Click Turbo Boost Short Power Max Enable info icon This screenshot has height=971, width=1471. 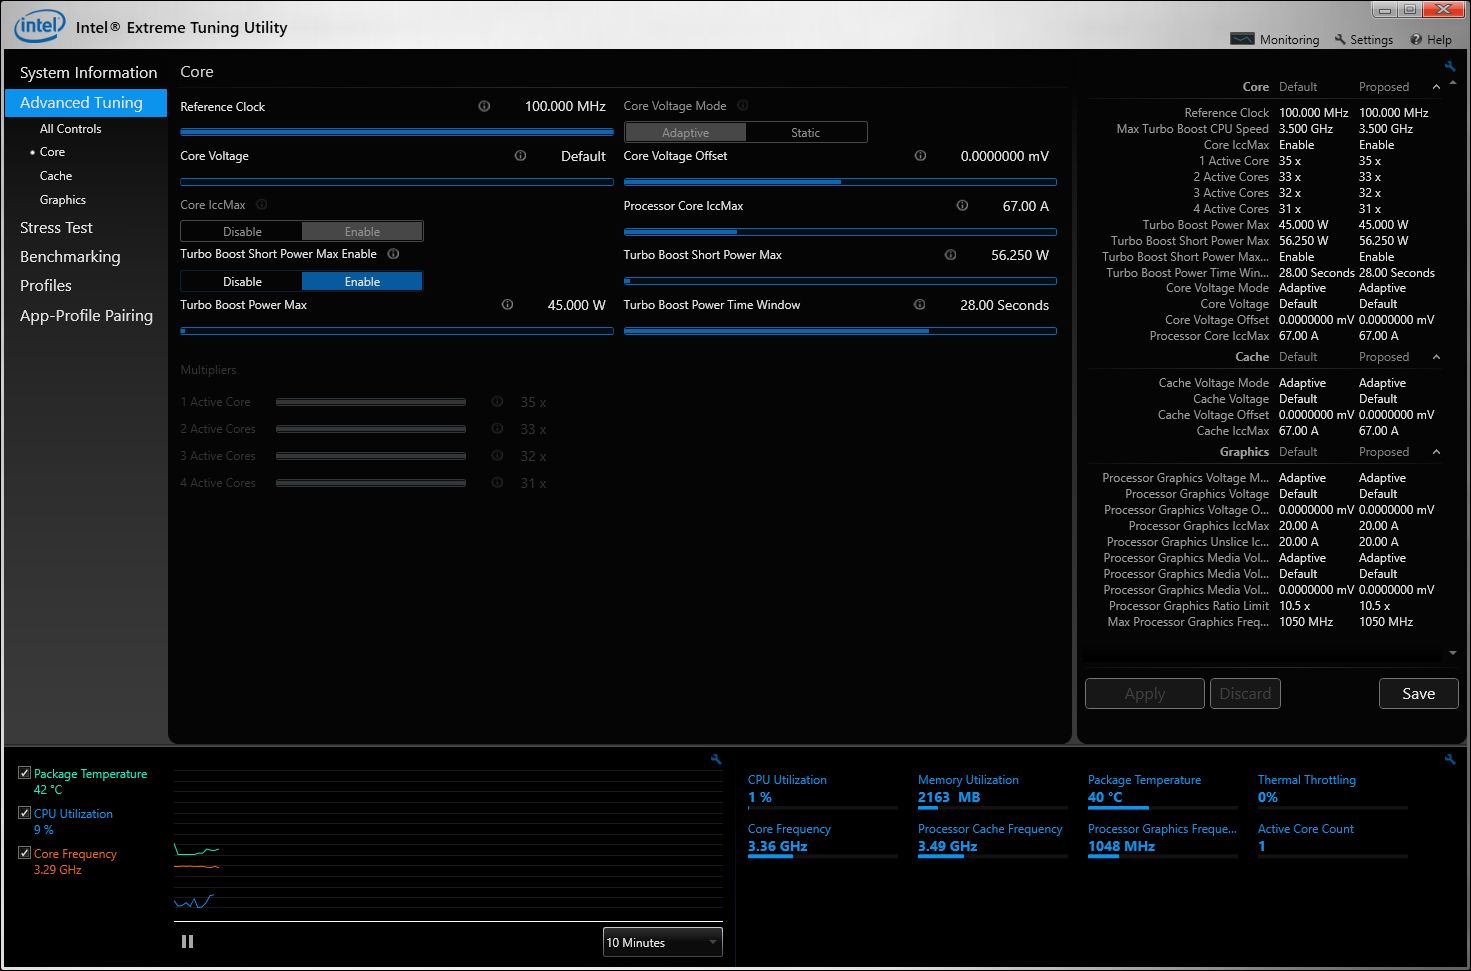pyautogui.click(x=393, y=254)
